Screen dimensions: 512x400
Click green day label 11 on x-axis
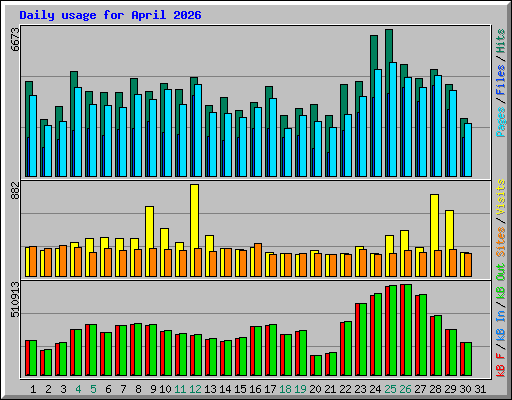(x=180, y=389)
